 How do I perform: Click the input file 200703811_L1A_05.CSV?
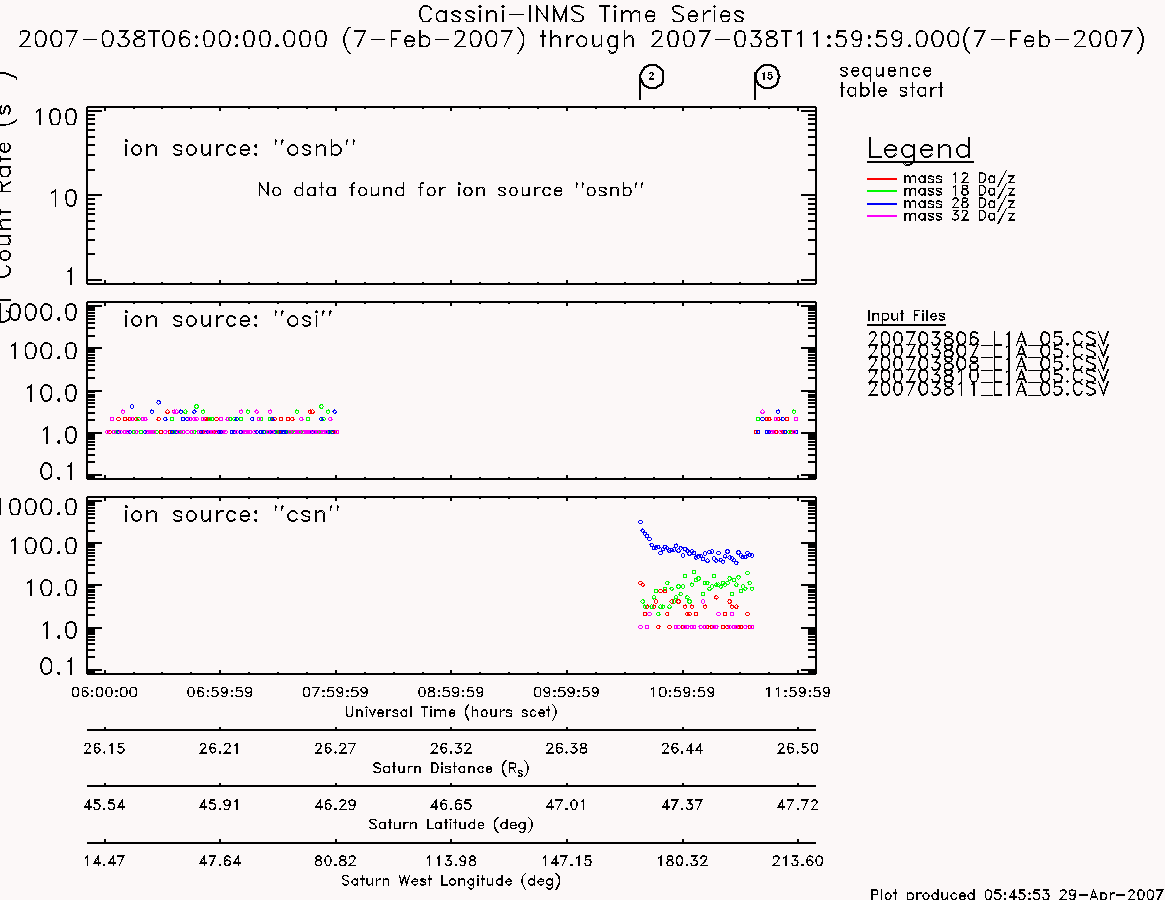987,389
